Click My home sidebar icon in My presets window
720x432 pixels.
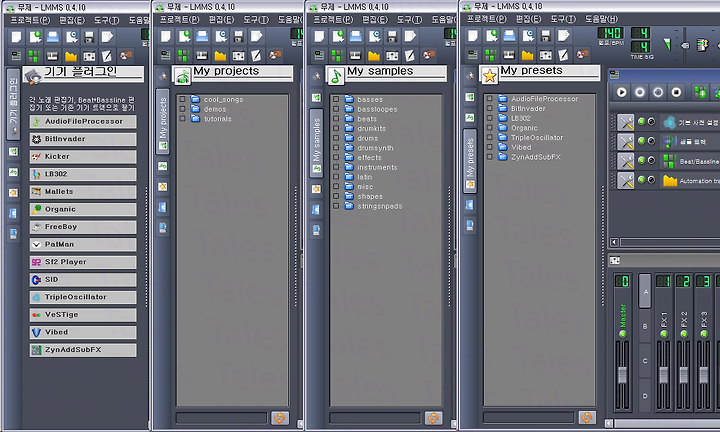(469, 205)
